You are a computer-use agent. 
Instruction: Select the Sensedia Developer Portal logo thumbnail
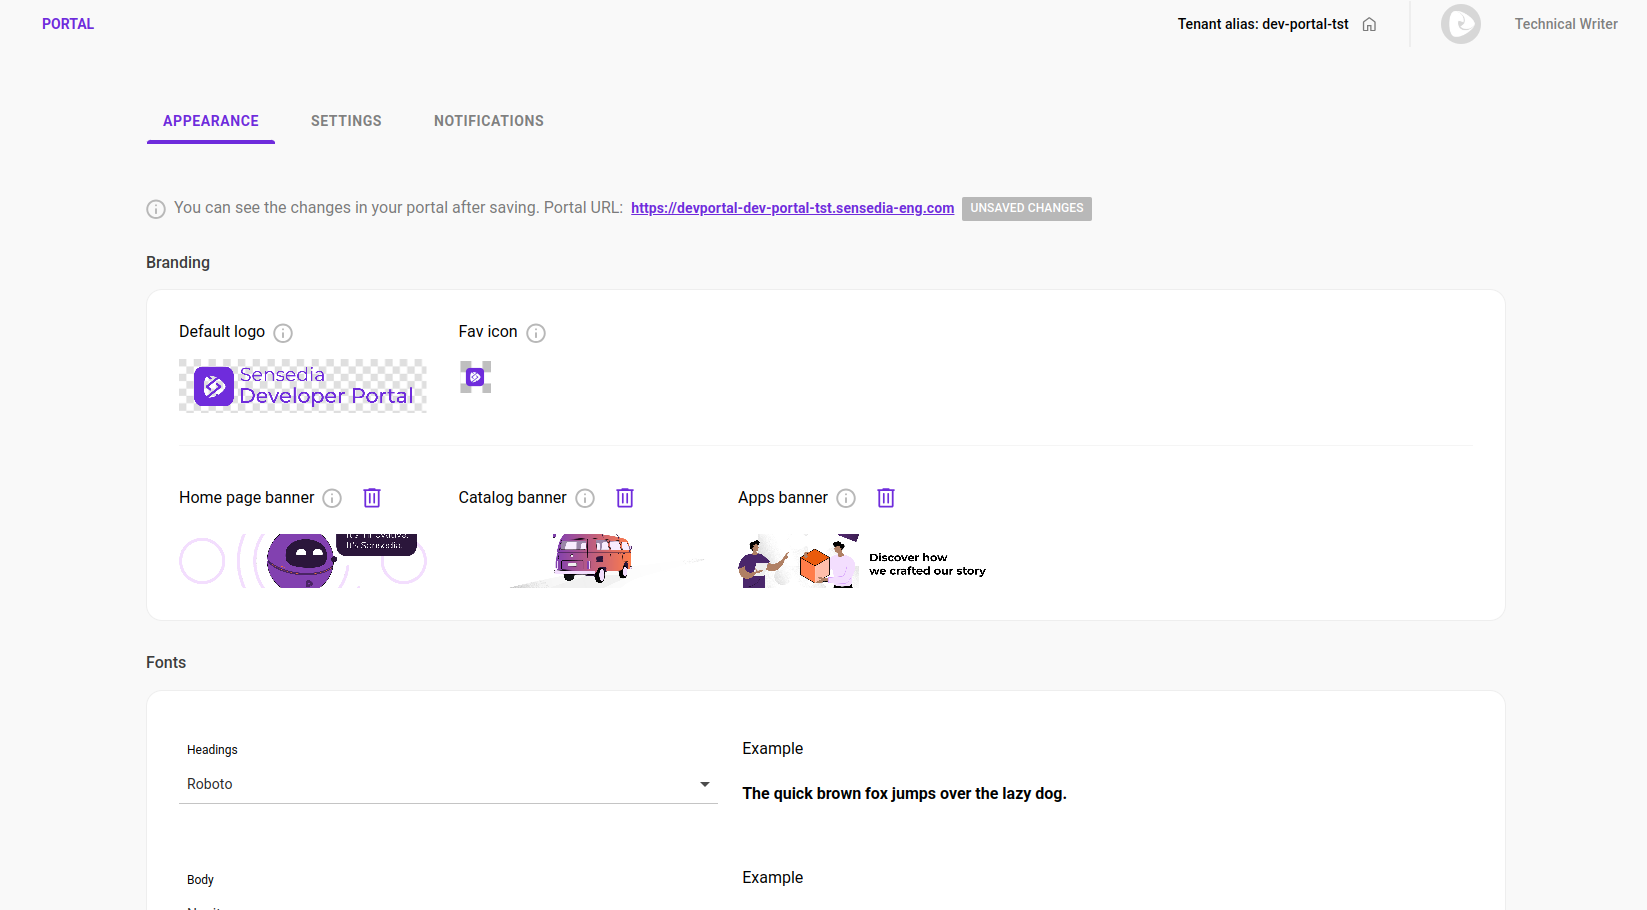pyautogui.click(x=302, y=386)
